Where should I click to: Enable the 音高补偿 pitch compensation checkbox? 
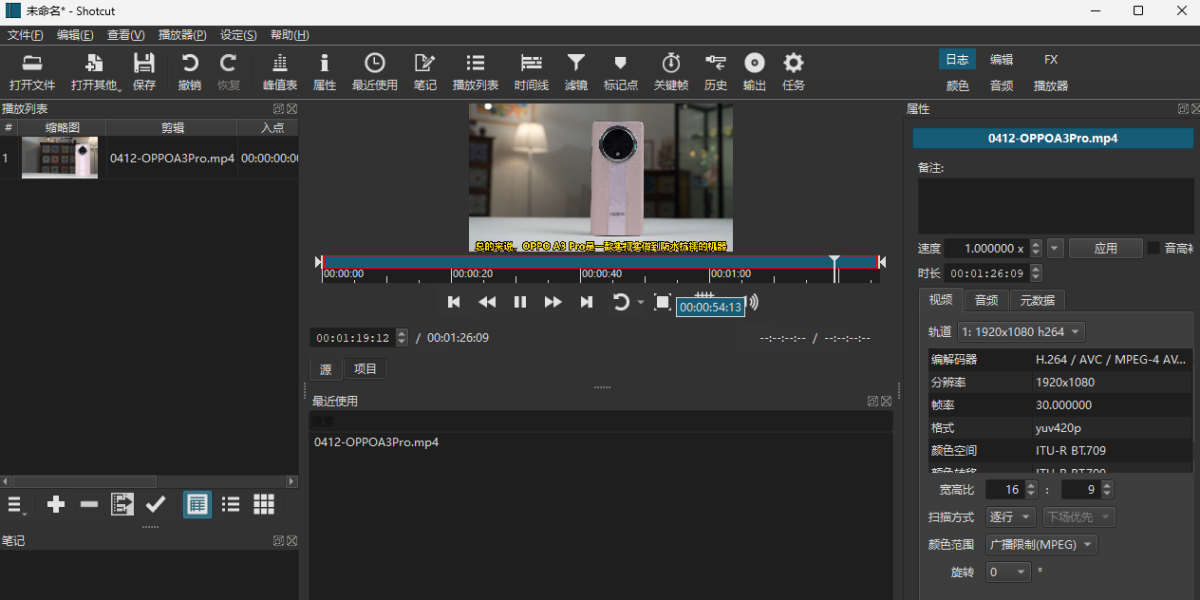click(x=1154, y=248)
